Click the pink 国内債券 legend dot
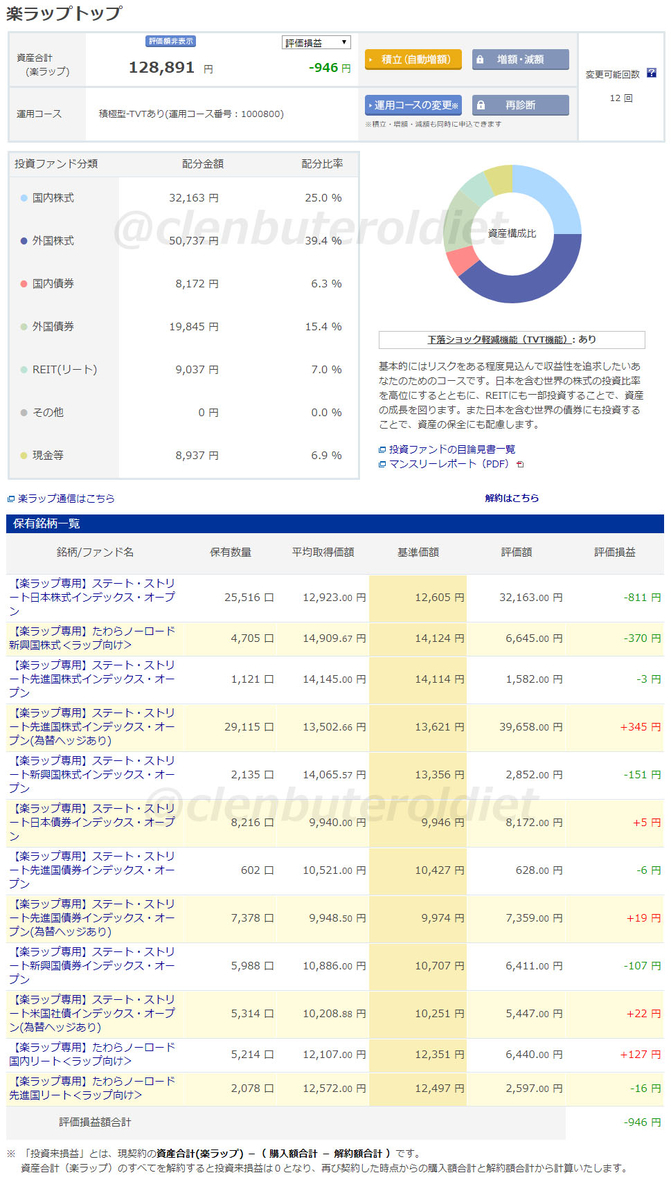The image size is (671, 1200). click(x=23, y=284)
